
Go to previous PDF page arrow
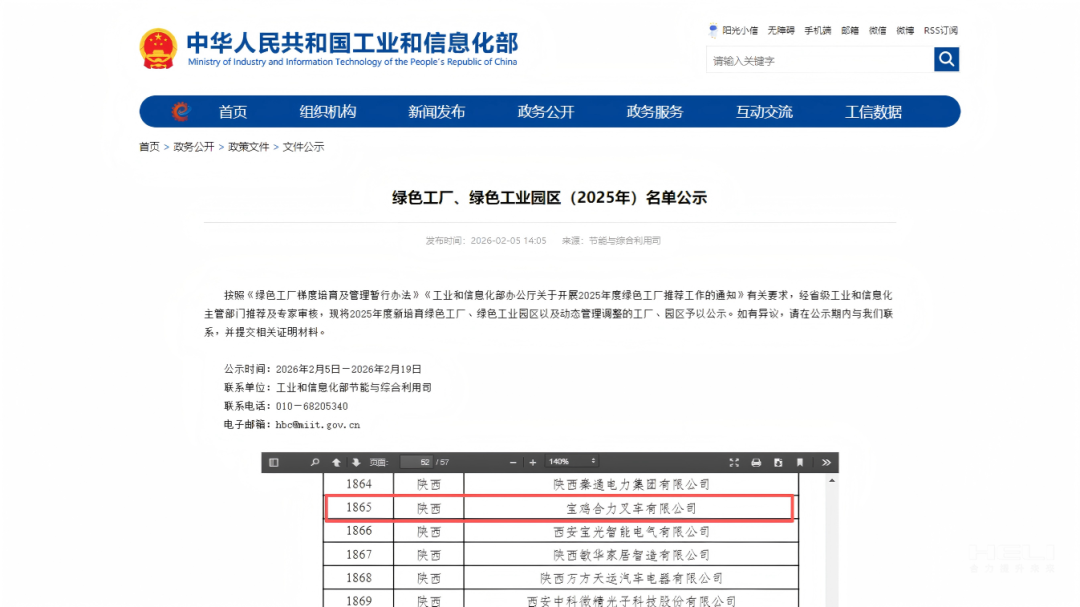coord(336,463)
